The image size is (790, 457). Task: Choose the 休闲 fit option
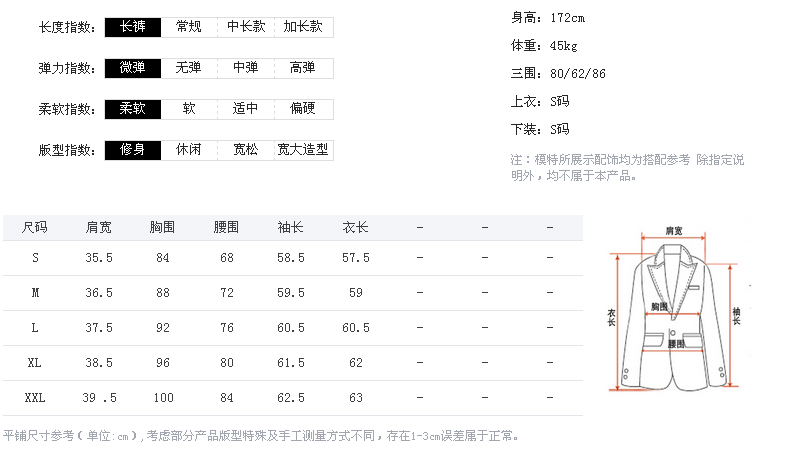click(189, 150)
